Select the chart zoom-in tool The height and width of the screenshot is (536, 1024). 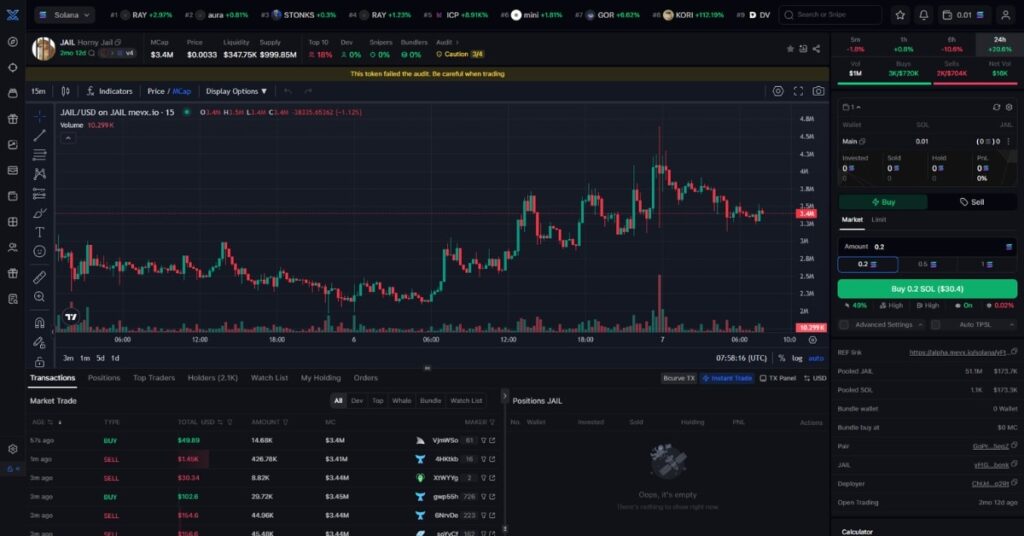point(39,297)
